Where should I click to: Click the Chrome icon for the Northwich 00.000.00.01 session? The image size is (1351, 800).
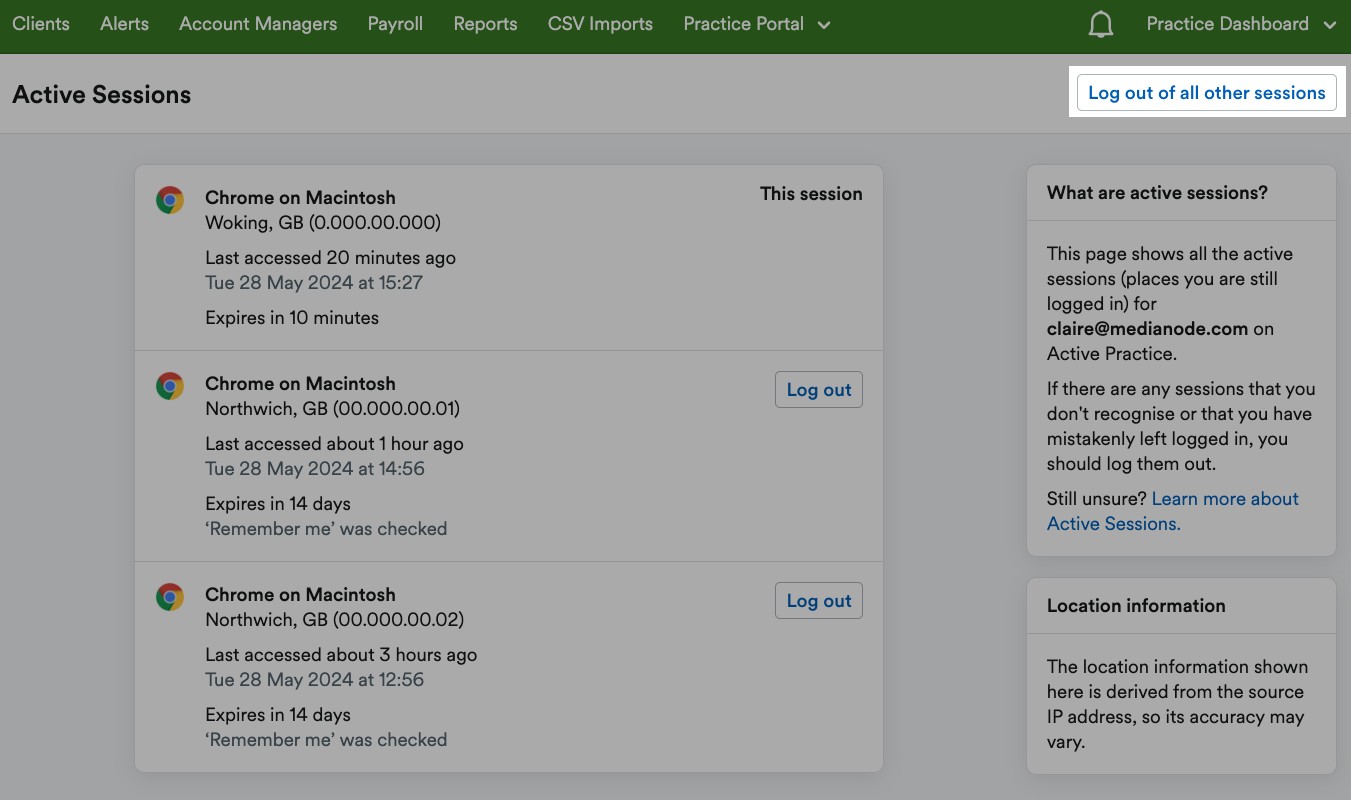pos(170,386)
